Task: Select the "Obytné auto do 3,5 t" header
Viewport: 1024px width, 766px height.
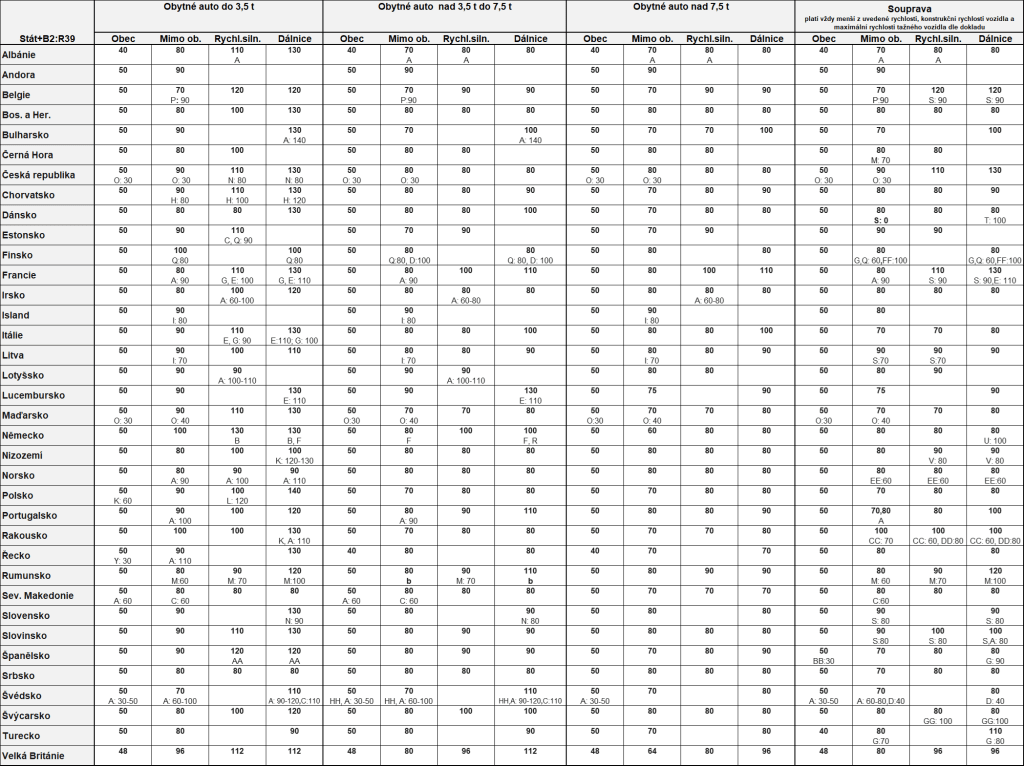Action: click(208, 7)
